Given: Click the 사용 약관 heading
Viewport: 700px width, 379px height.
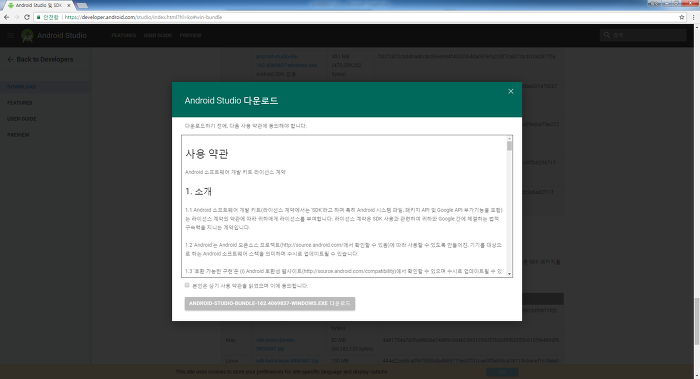Looking at the screenshot, I should pyautogui.click(x=207, y=154).
